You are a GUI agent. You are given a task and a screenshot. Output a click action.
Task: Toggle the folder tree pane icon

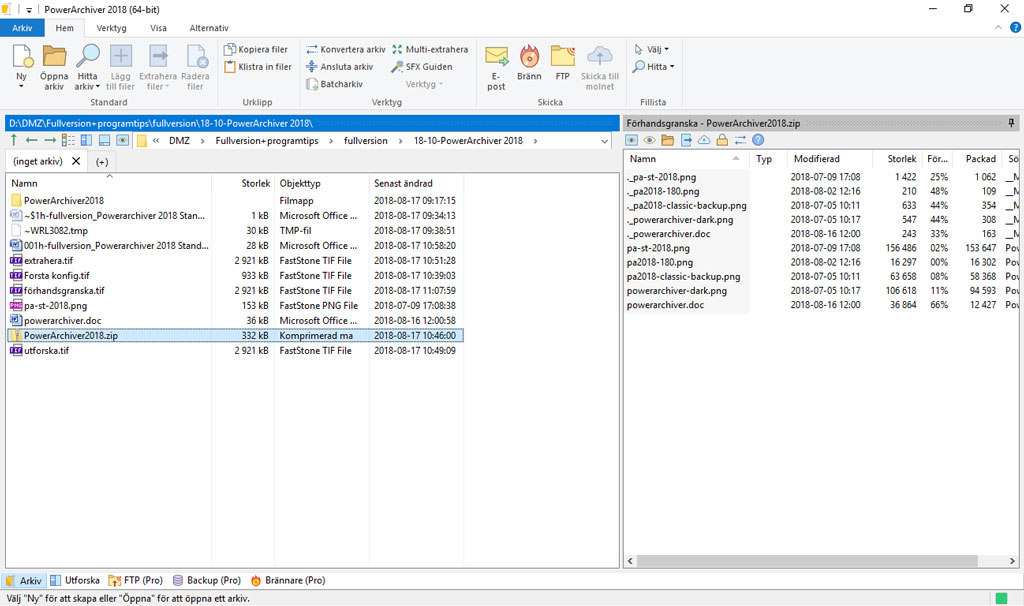[x=86, y=140]
